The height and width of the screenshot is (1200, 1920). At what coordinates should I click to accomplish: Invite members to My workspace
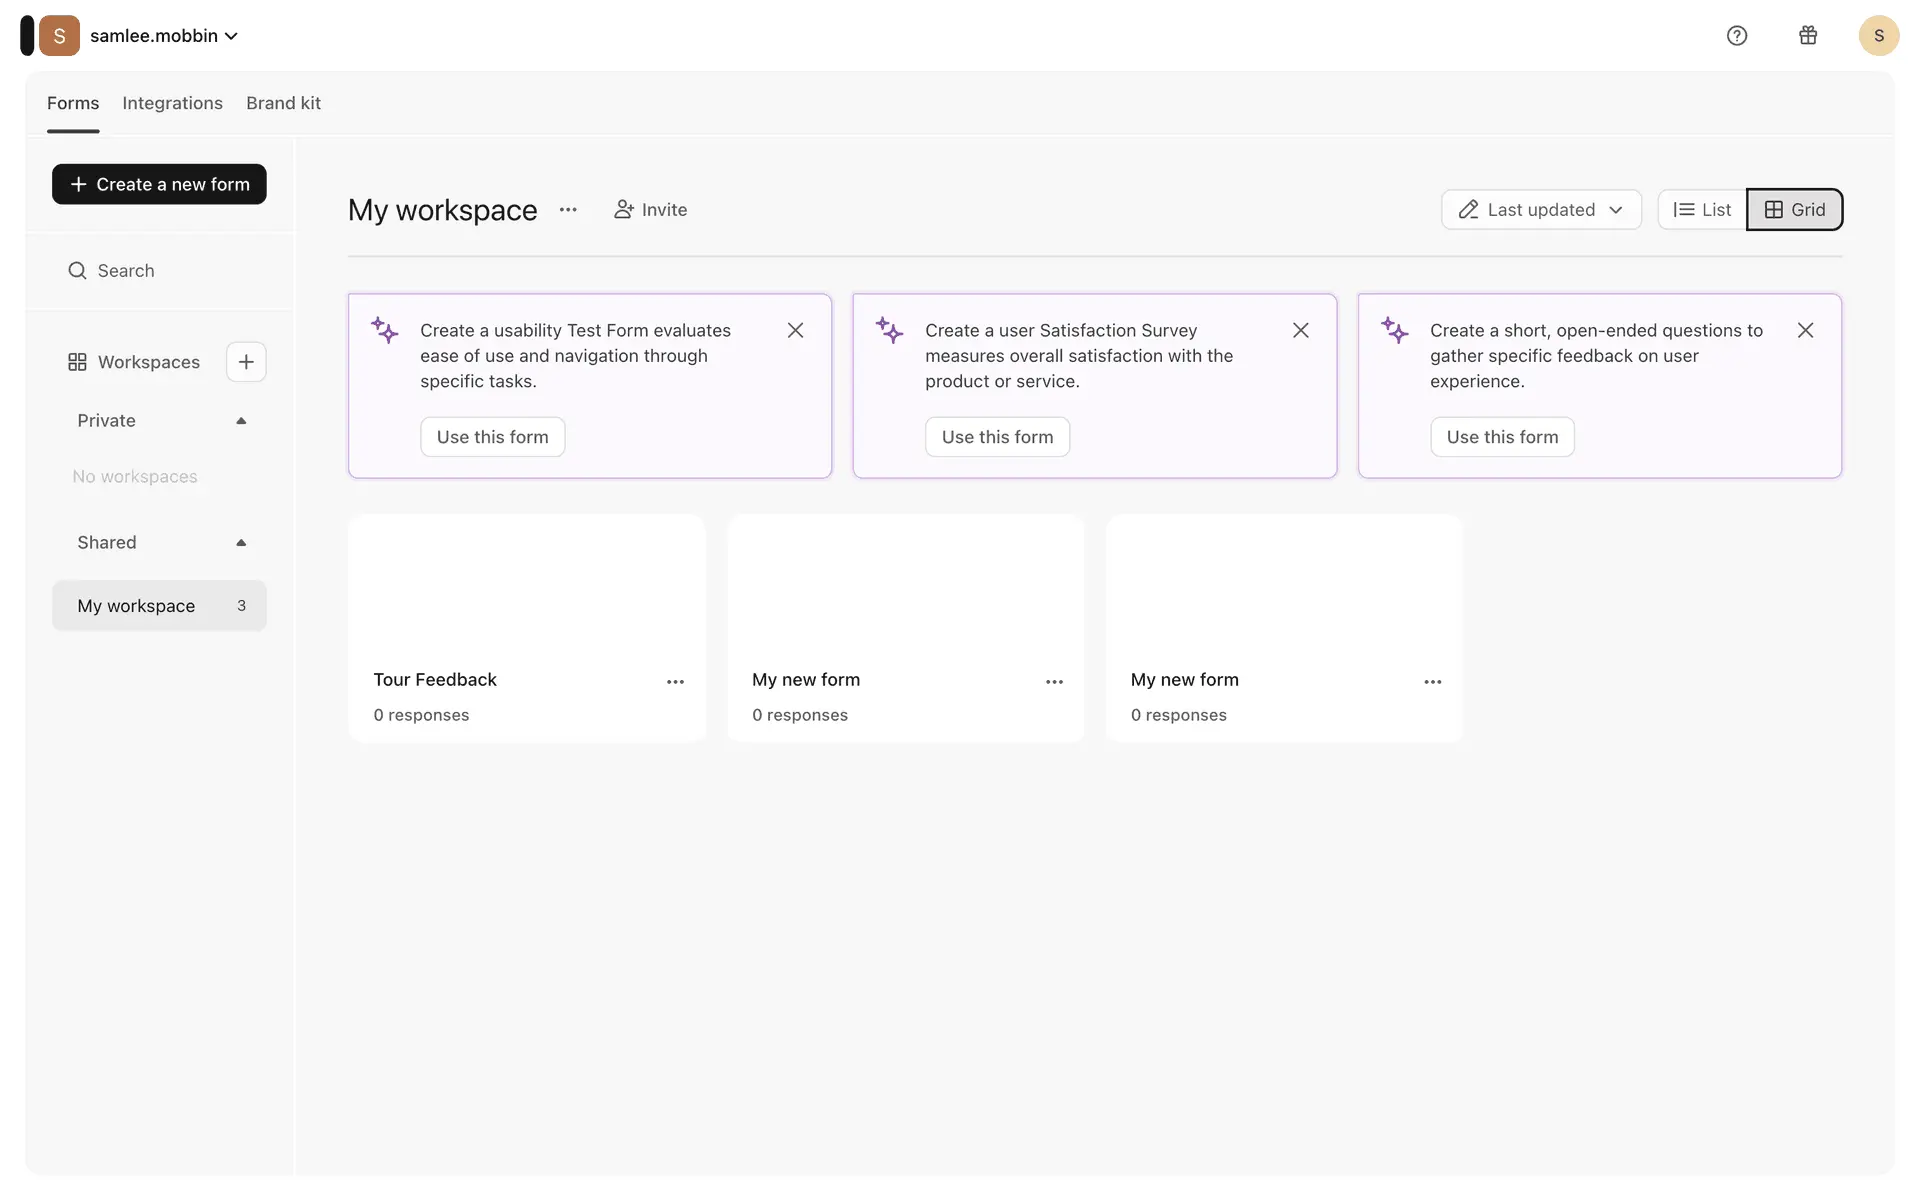(x=650, y=210)
